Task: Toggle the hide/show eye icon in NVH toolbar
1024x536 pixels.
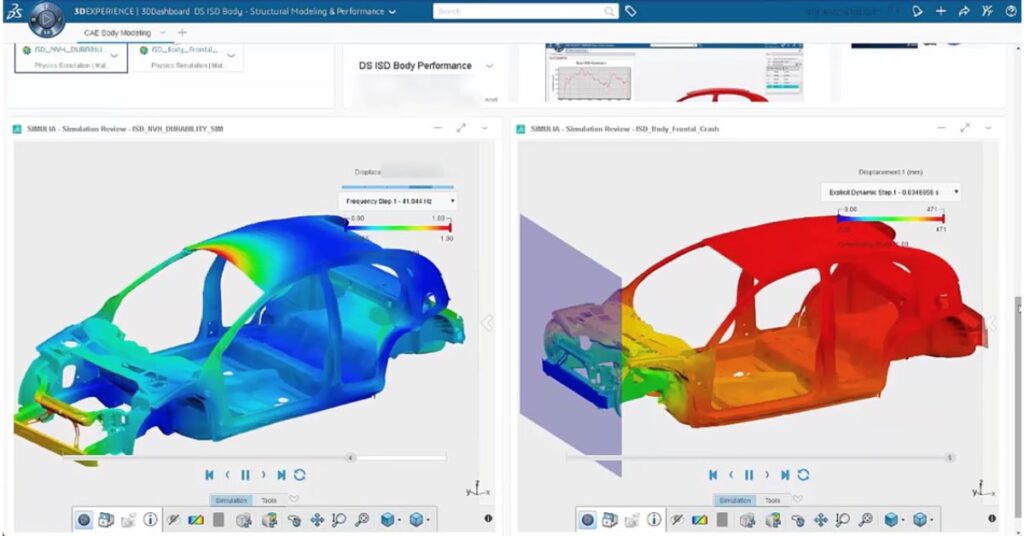Action: pos(173,520)
